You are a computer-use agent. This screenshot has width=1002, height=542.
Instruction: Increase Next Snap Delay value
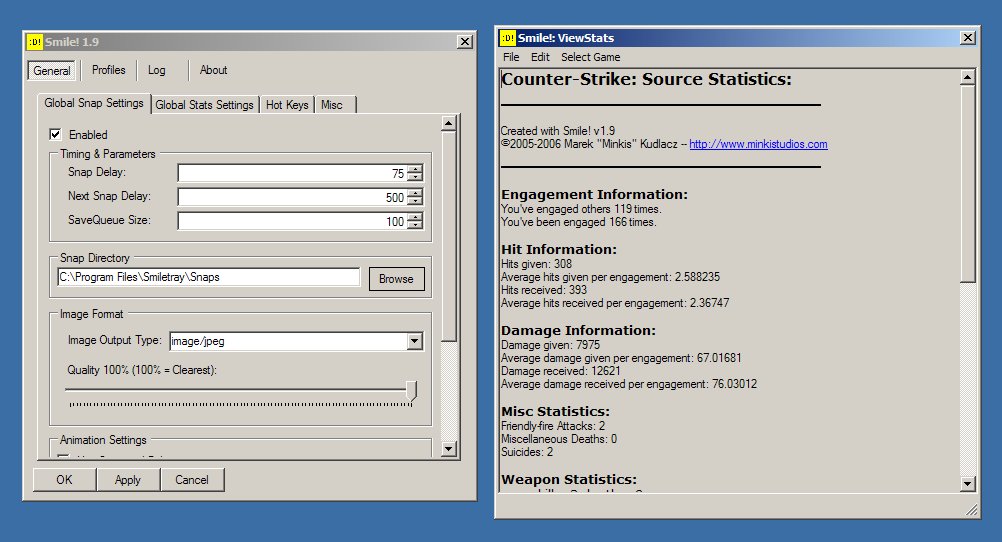(x=415, y=193)
